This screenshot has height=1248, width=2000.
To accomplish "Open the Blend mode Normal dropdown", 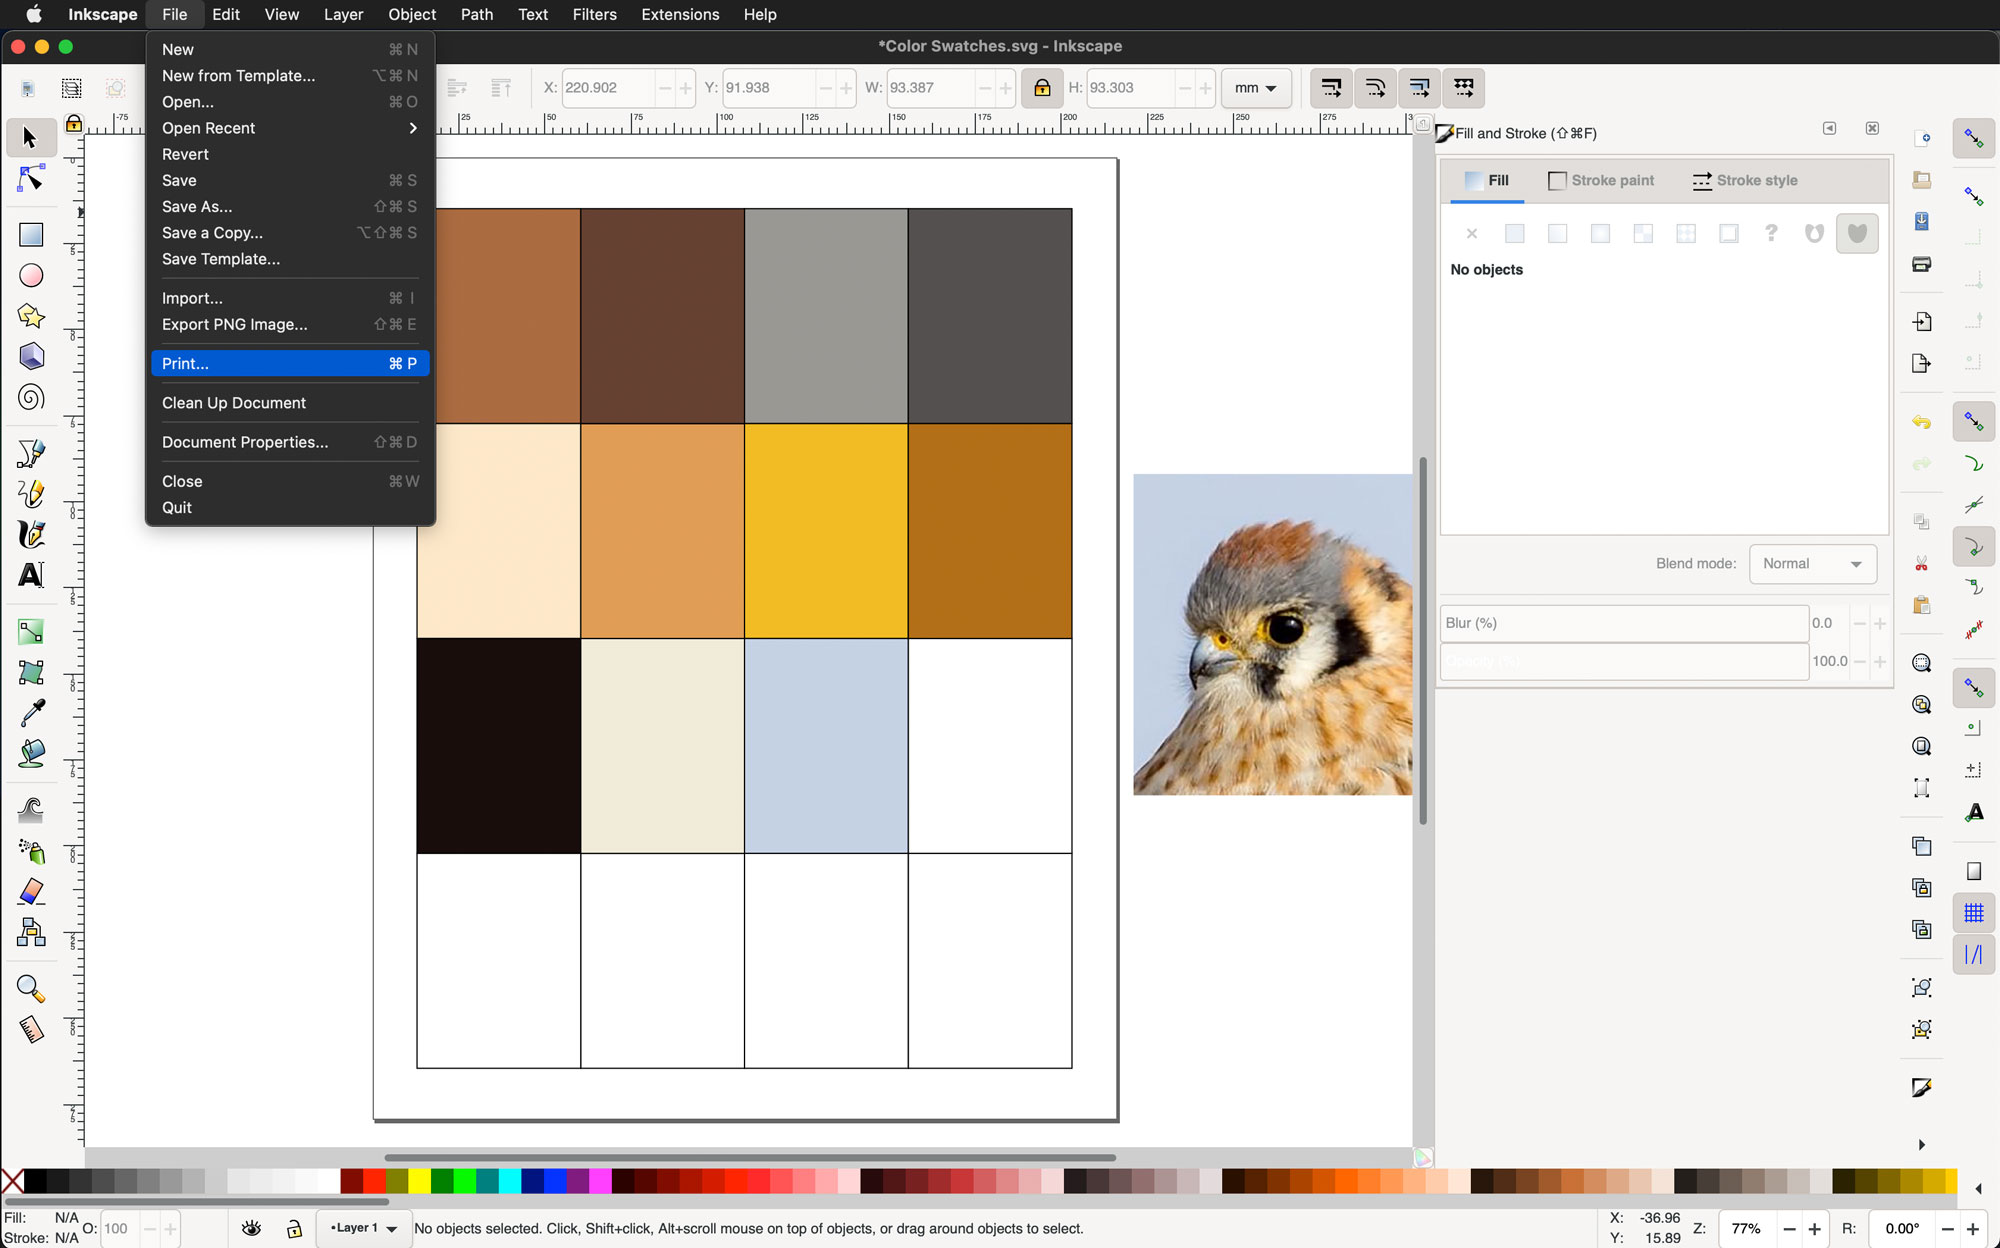I will click(x=1812, y=564).
